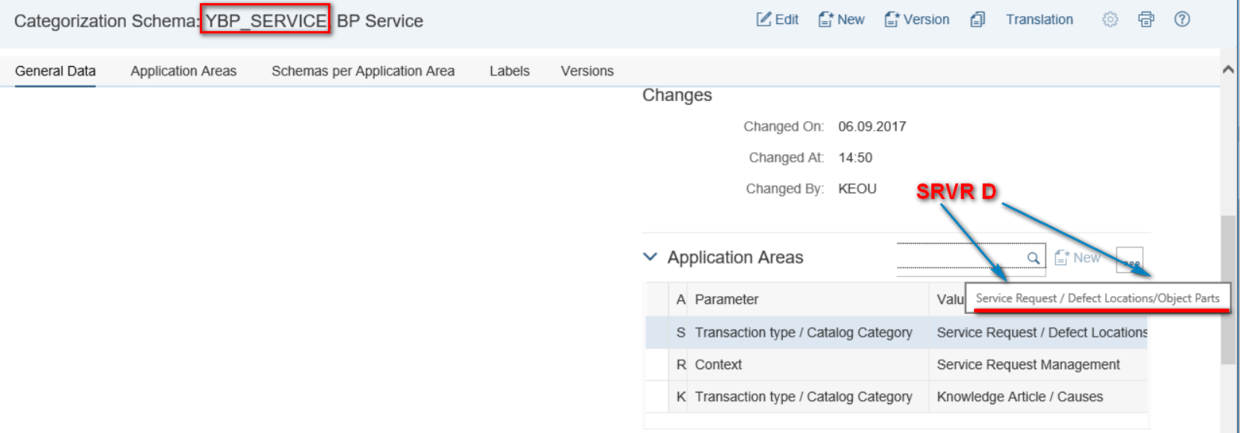This screenshot has width=1240, height=433.
Task: Click the Parameter column header
Action: (x=727, y=299)
